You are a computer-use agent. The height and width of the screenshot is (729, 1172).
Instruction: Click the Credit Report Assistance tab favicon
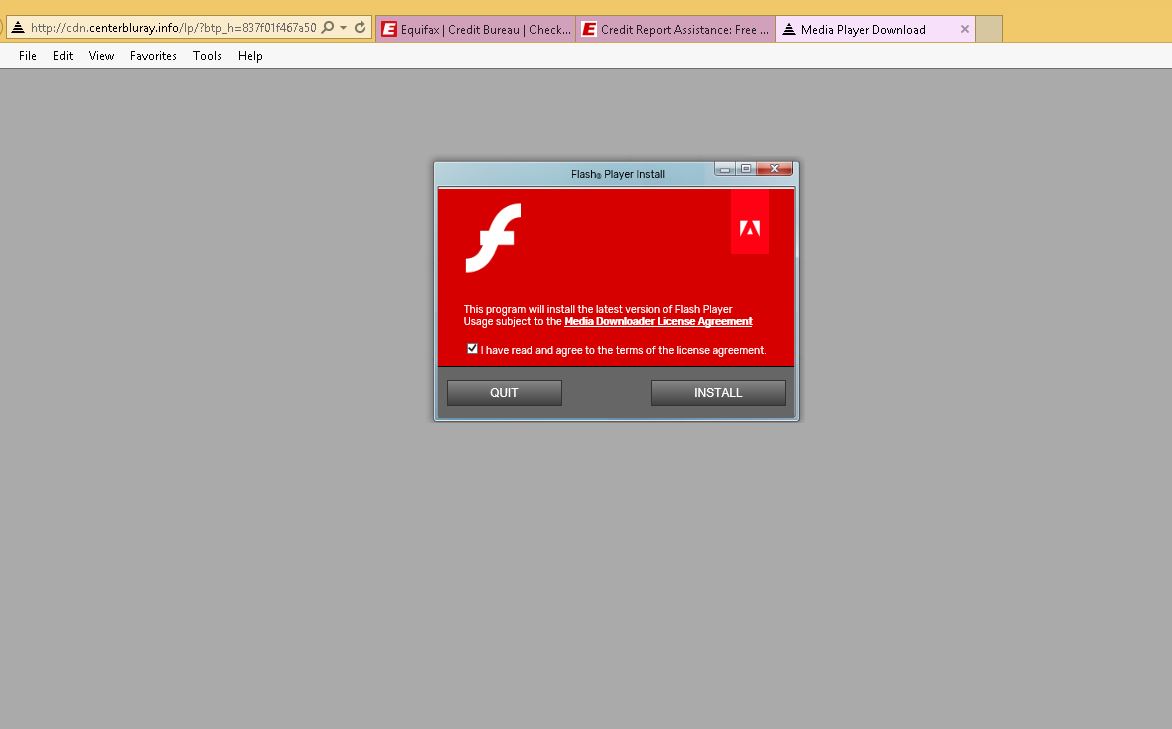pos(589,29)
